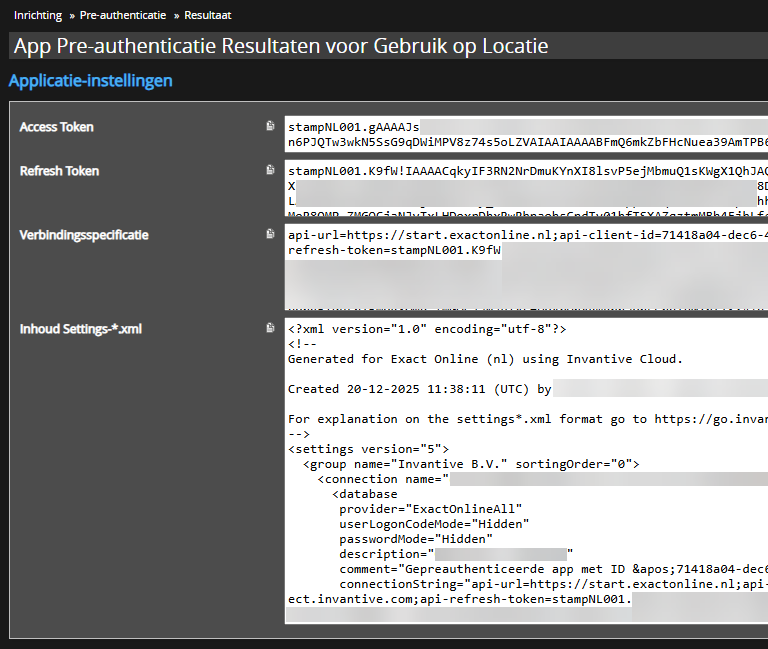Click the Access Token label
768x649 pixels.
tap(57, 127)
